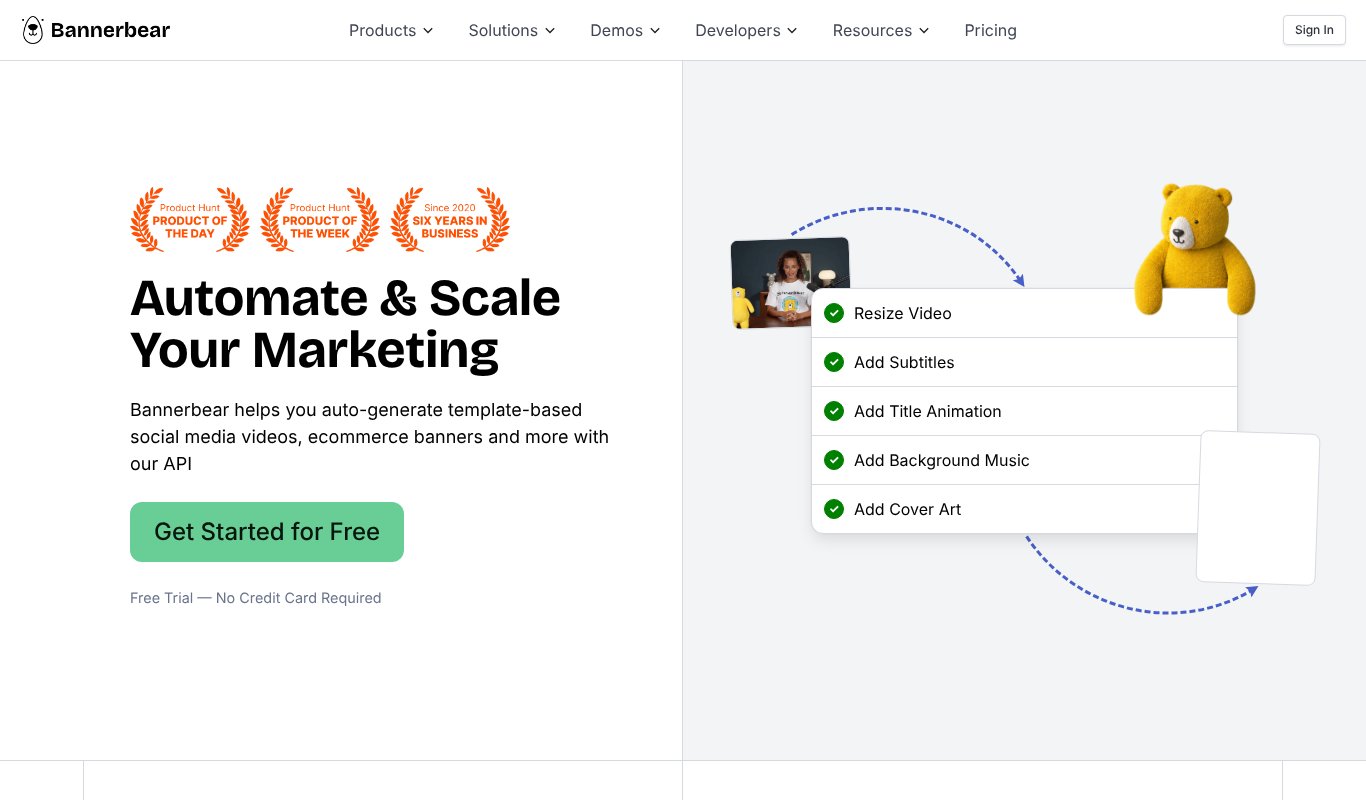Click the Bannerbear bear logo icon

[x=33, y=30]
